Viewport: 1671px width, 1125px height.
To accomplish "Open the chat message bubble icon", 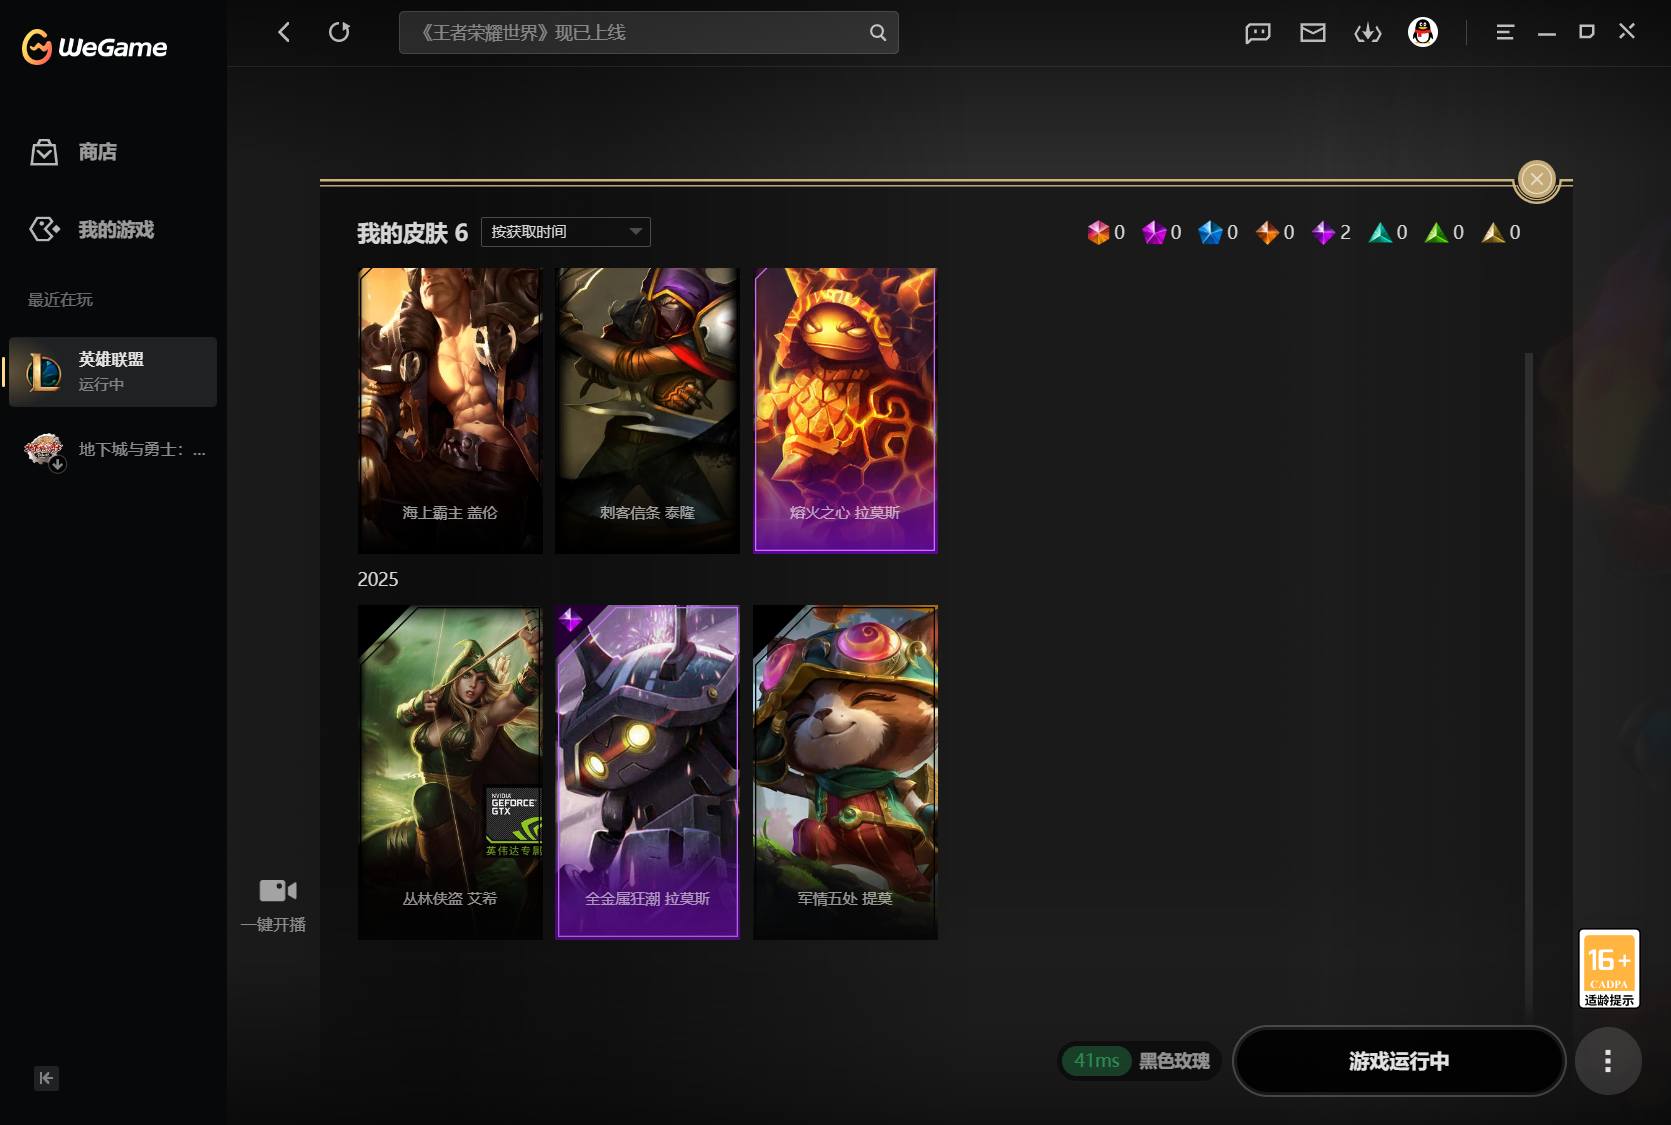I will [x=1257, y=33].
